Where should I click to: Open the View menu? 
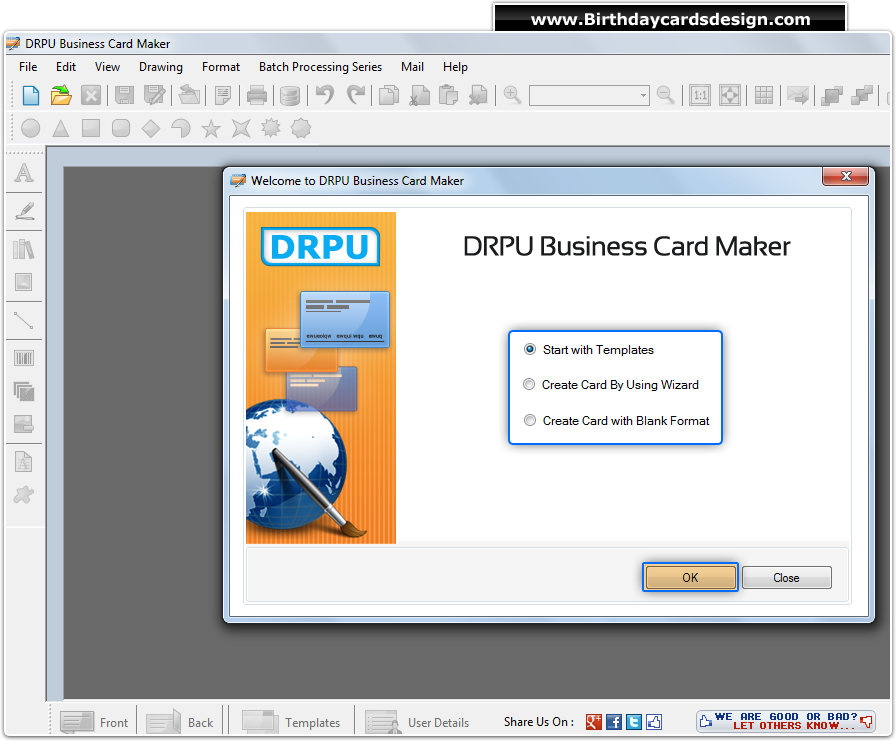tap(107, 67)
